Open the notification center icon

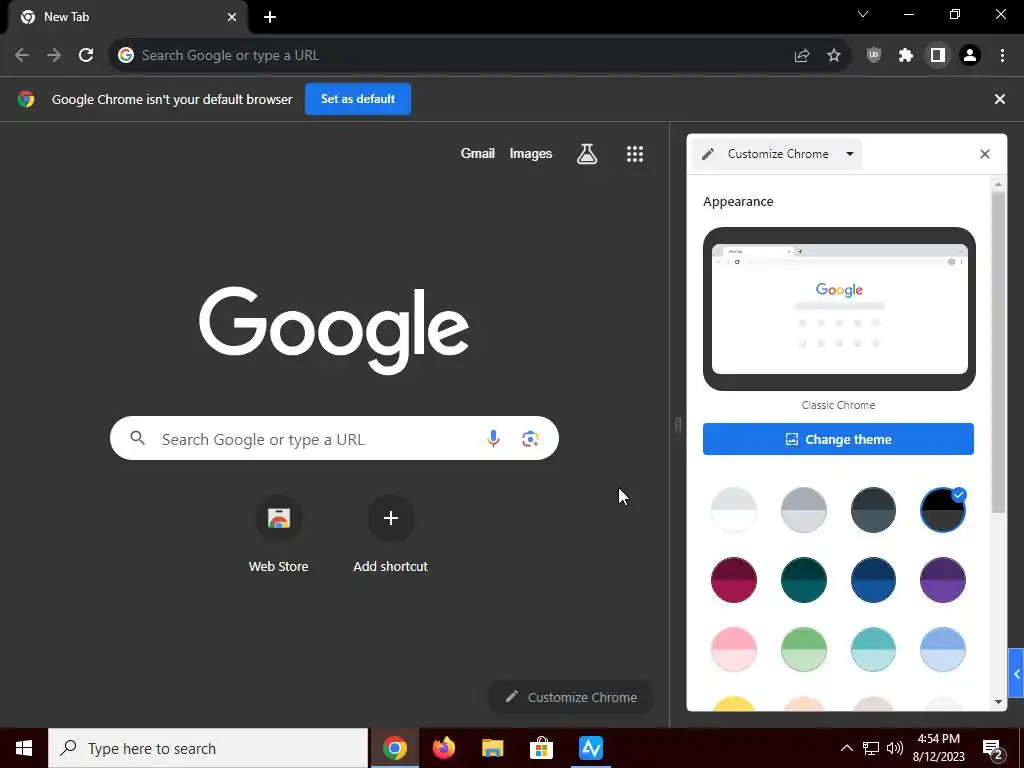click(x=993, y=748)
